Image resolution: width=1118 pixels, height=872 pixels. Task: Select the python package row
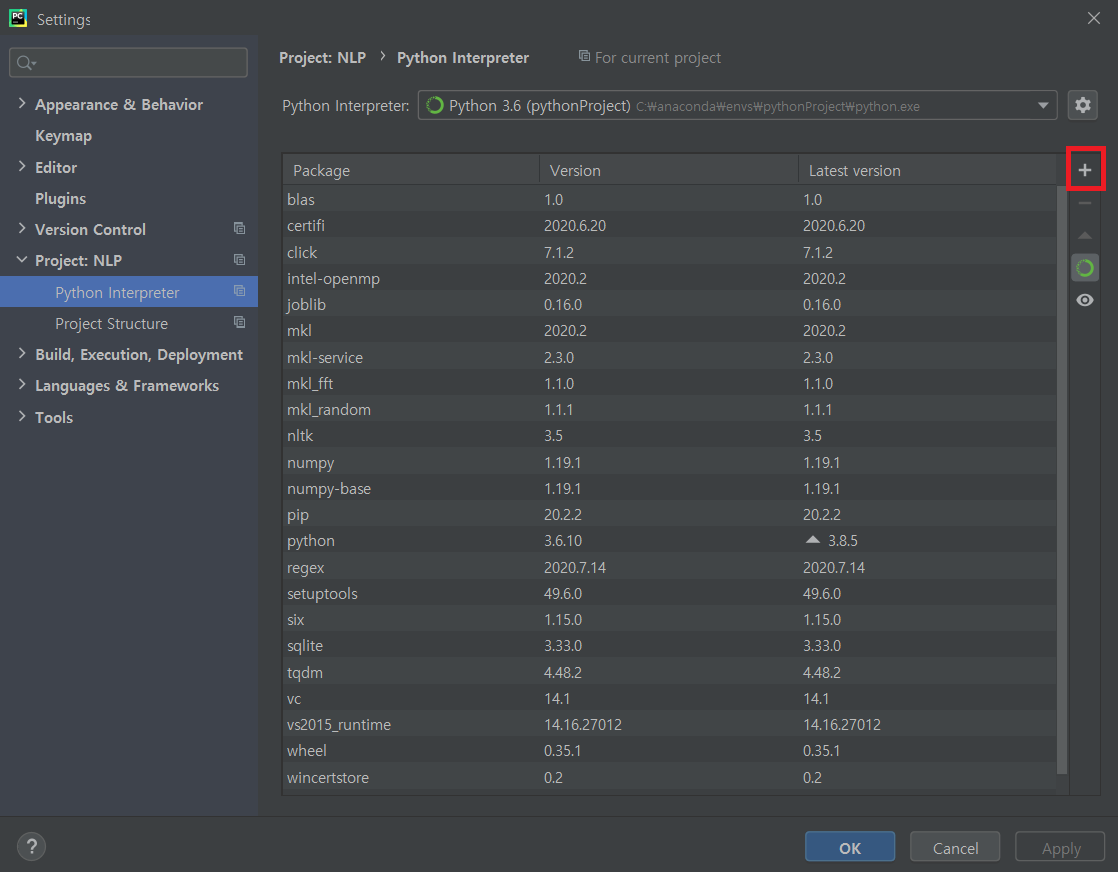670,540
